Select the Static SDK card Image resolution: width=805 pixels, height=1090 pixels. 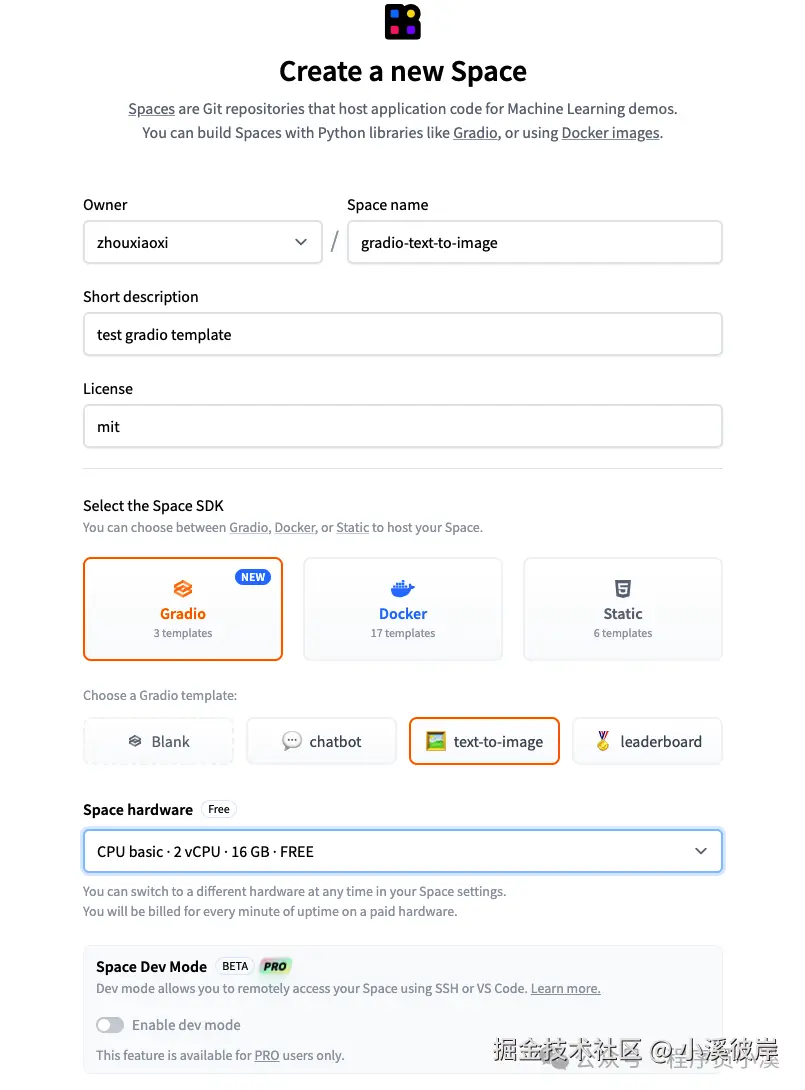pos(623,609)
